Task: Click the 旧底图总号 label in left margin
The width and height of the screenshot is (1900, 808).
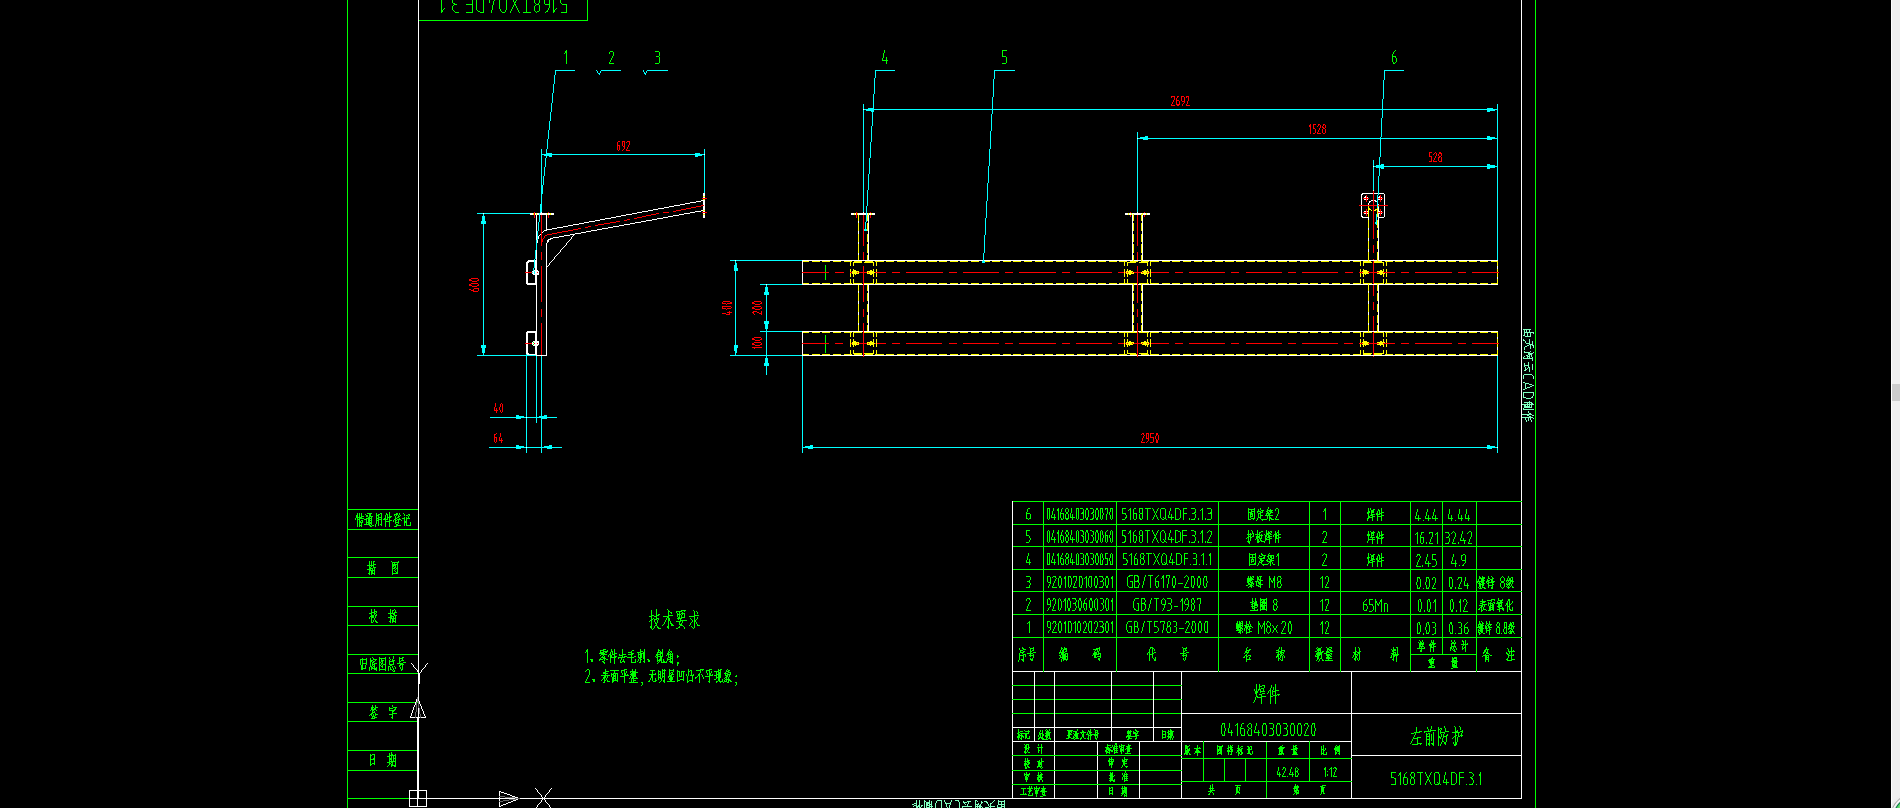Action: point(383,664)
